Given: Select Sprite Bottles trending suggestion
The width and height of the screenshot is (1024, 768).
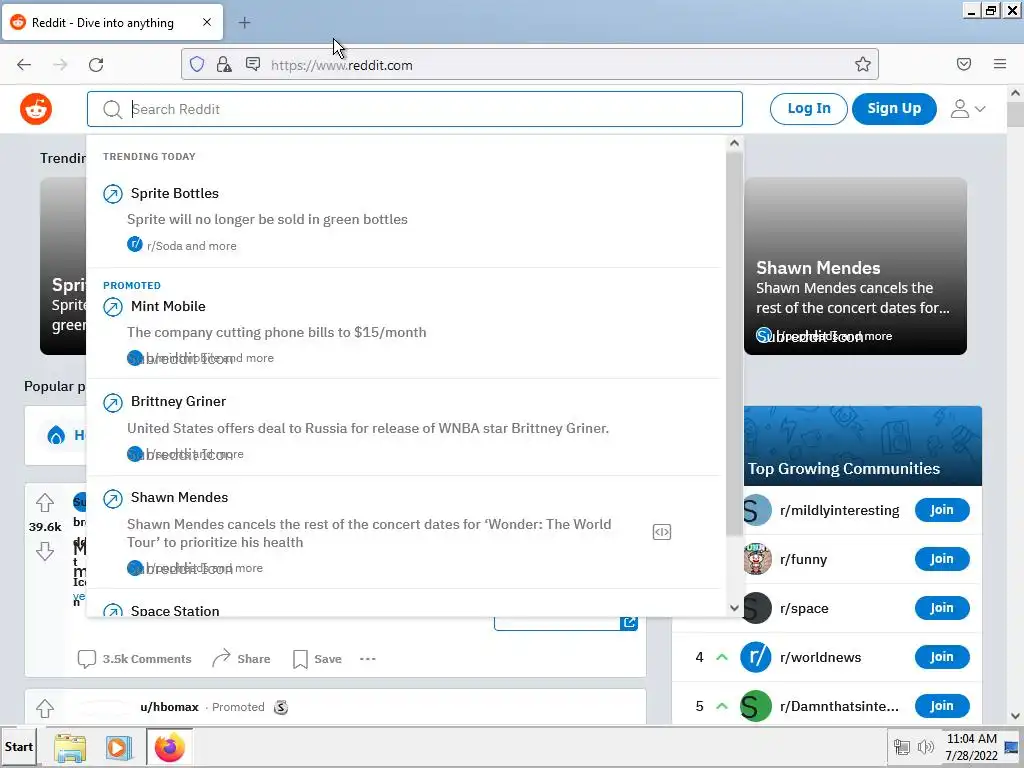Looking at the screenshot, I should click(x=405, y=219).
